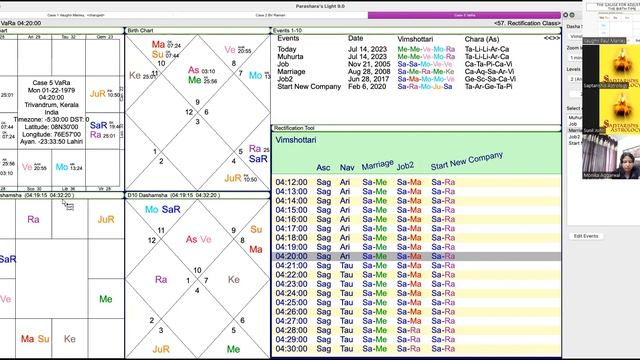Click the slanted Start New Company column header
Image resolution: width=640 pixels, height=360 pixels.
click(x=467, y=161)
